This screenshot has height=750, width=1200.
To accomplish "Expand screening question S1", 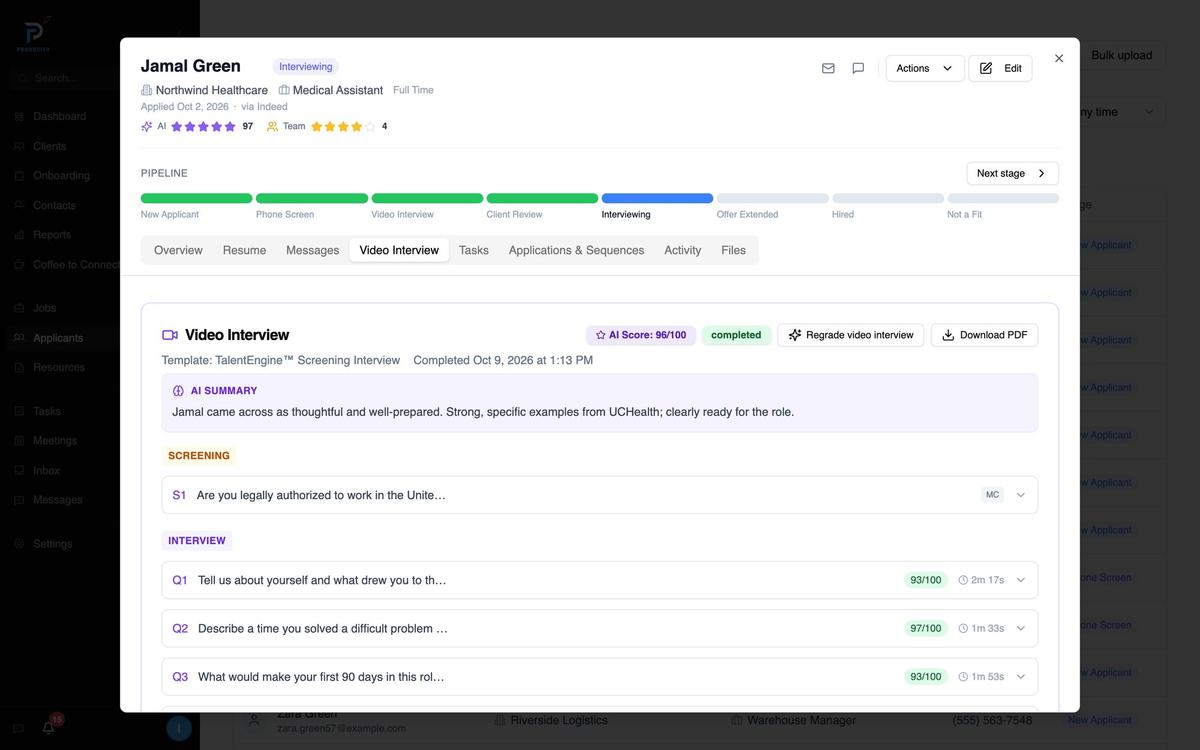I will click(599, 495).
